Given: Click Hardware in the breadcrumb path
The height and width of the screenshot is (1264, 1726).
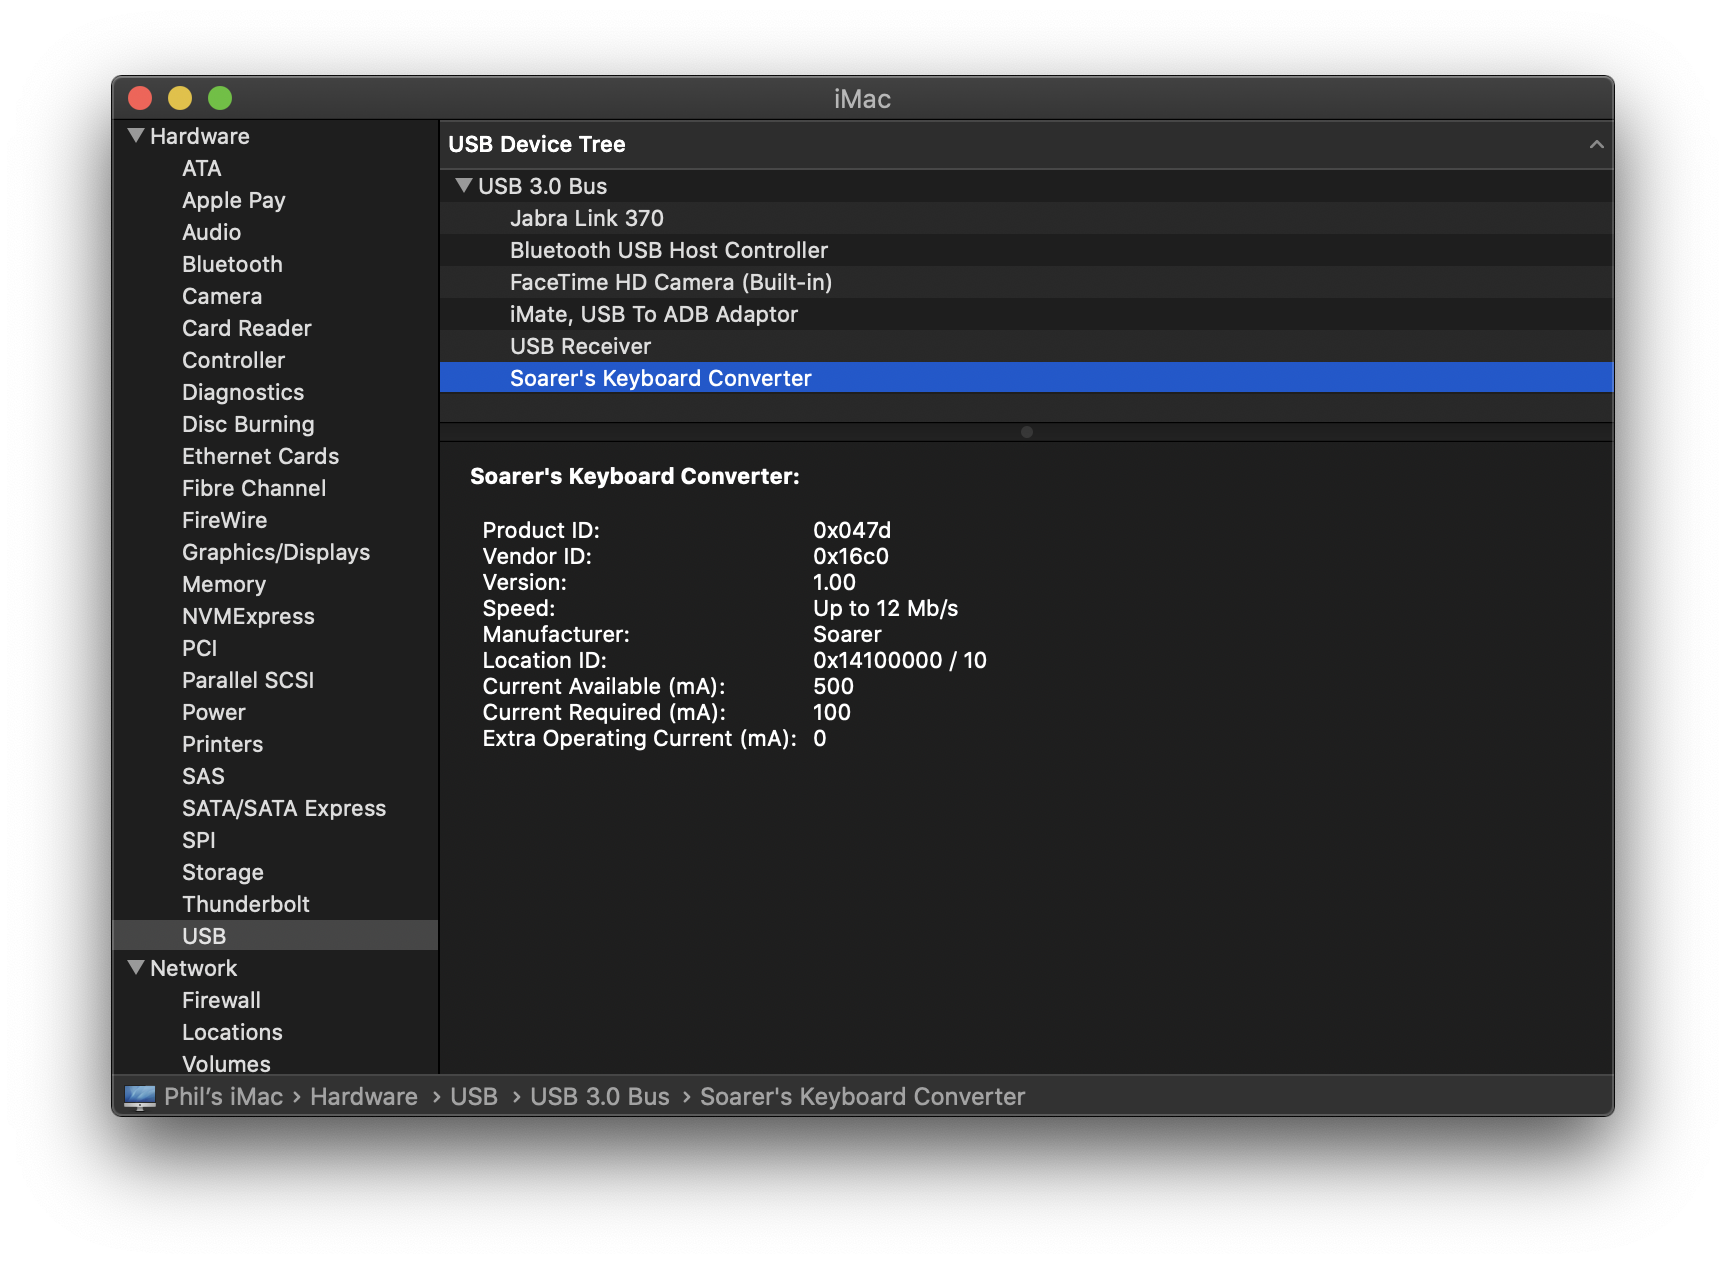Looking at the screenshot, I should pyautogui.click(x=363, y=1097).
